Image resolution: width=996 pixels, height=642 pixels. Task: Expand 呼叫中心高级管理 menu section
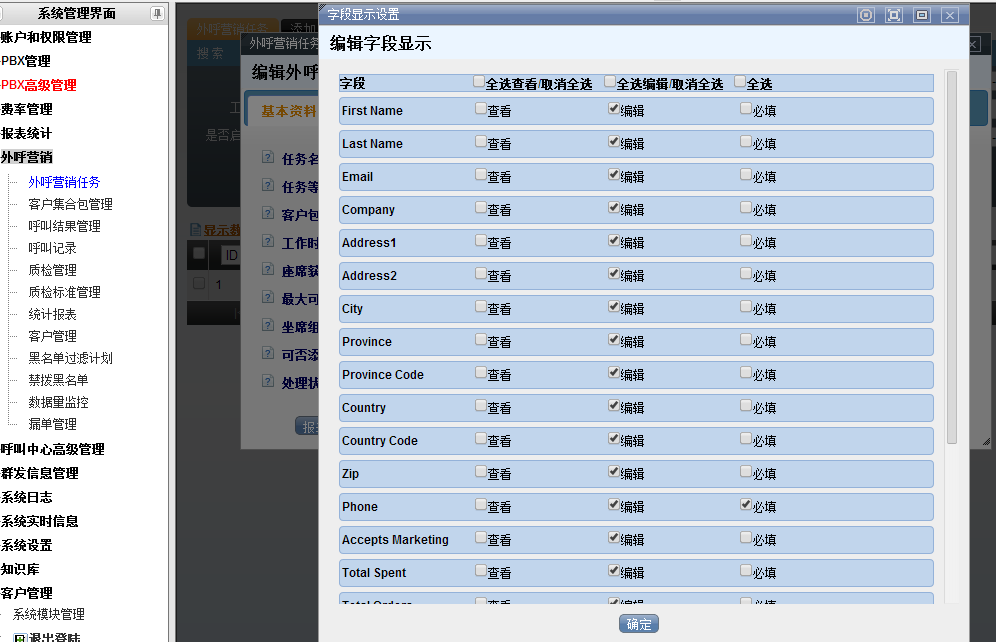point(52,449)
